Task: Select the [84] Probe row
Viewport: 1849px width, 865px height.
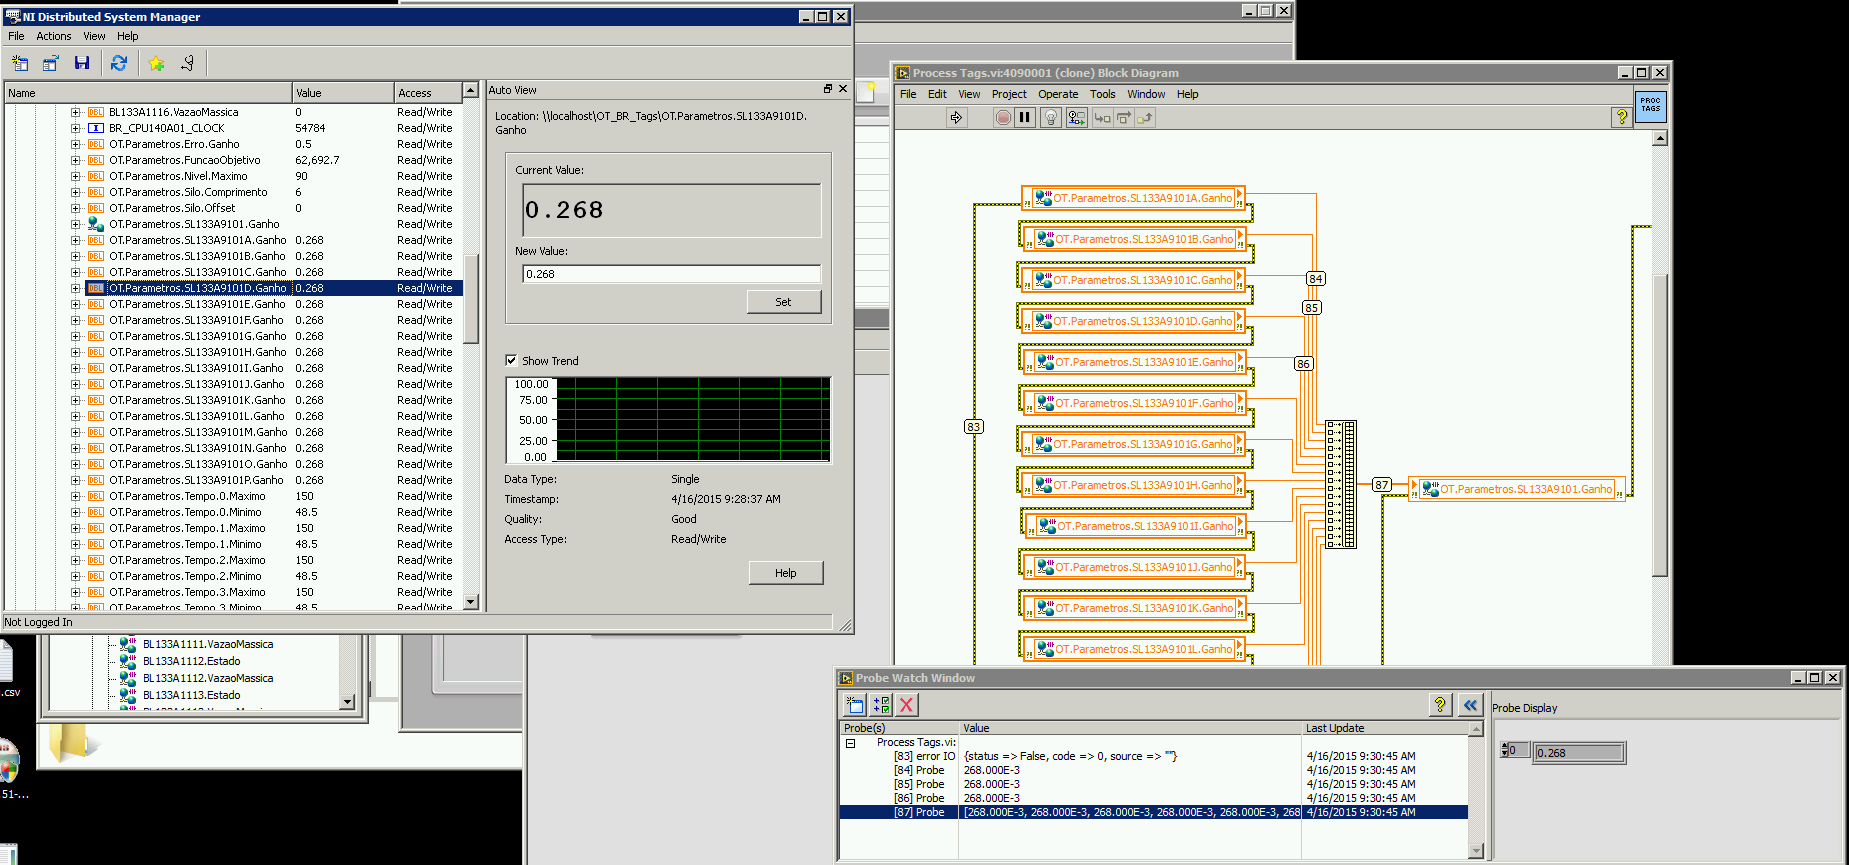Action: tap(1154, 770)
